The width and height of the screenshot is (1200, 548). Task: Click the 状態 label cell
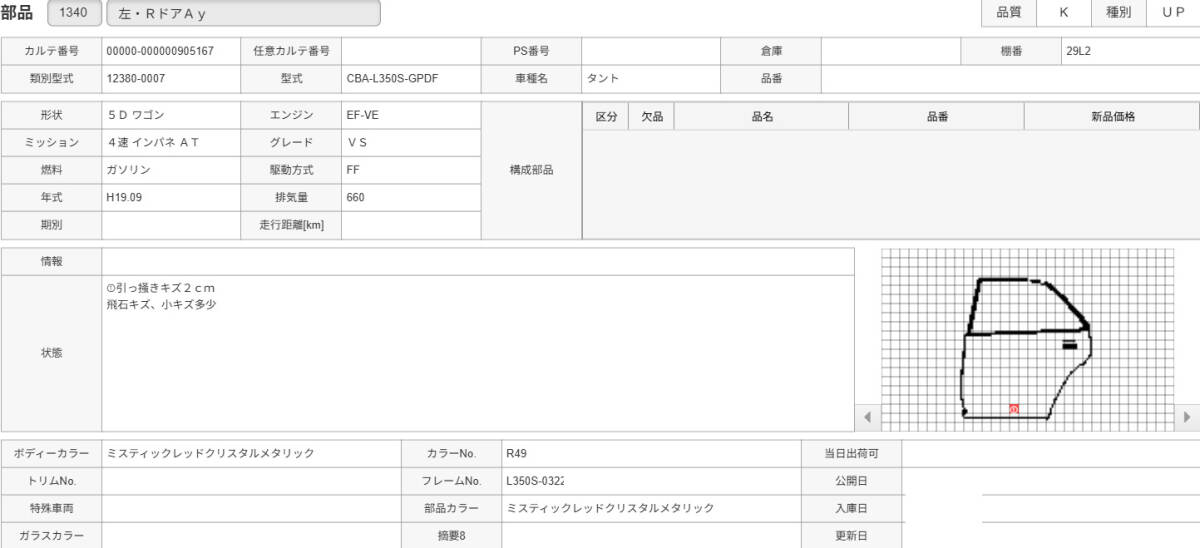51,353
